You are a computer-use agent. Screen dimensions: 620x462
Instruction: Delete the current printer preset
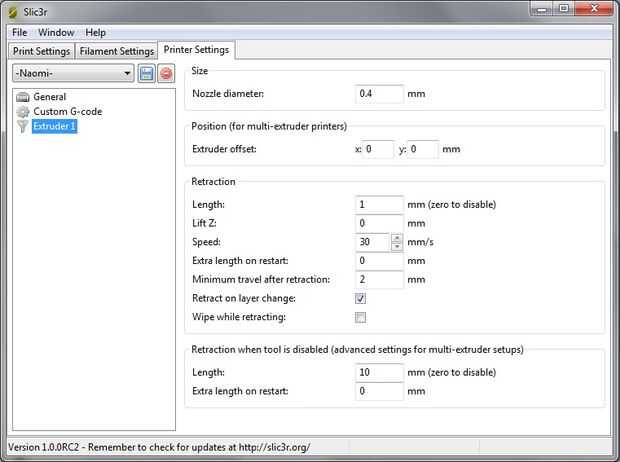click(166, 74)
